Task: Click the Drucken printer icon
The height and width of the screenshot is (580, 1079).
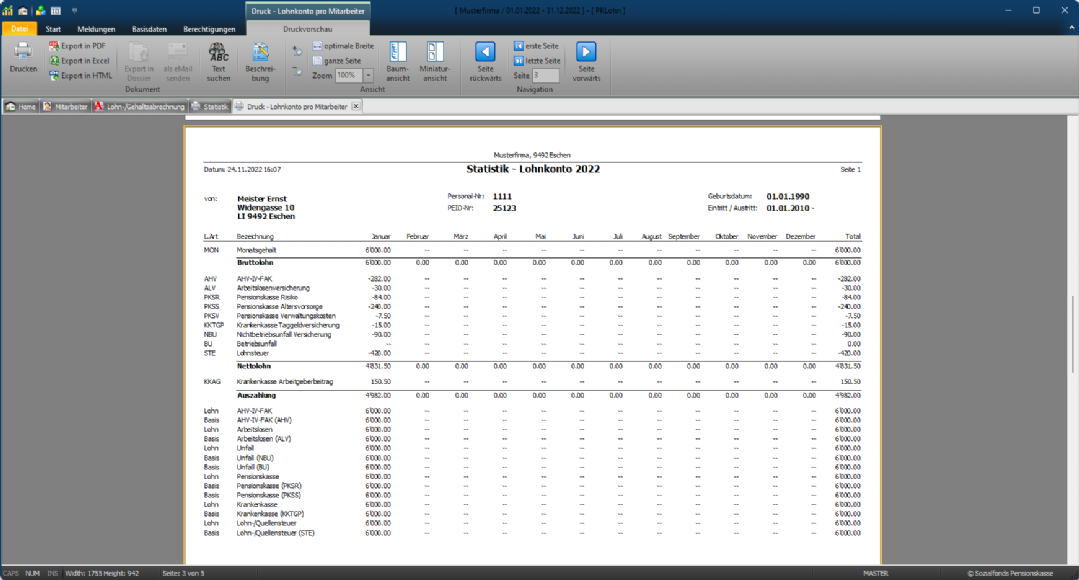Action: tap(23, 52)
